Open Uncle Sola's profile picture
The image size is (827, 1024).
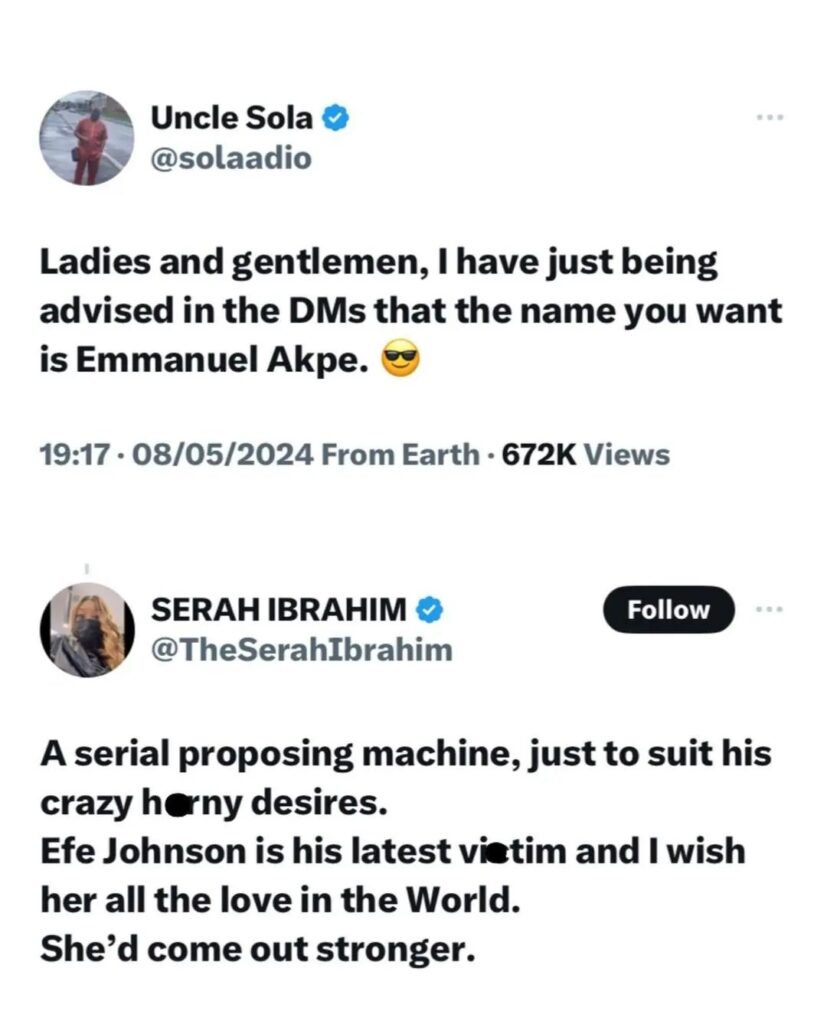pyautogui.click(x=86, y=138)
